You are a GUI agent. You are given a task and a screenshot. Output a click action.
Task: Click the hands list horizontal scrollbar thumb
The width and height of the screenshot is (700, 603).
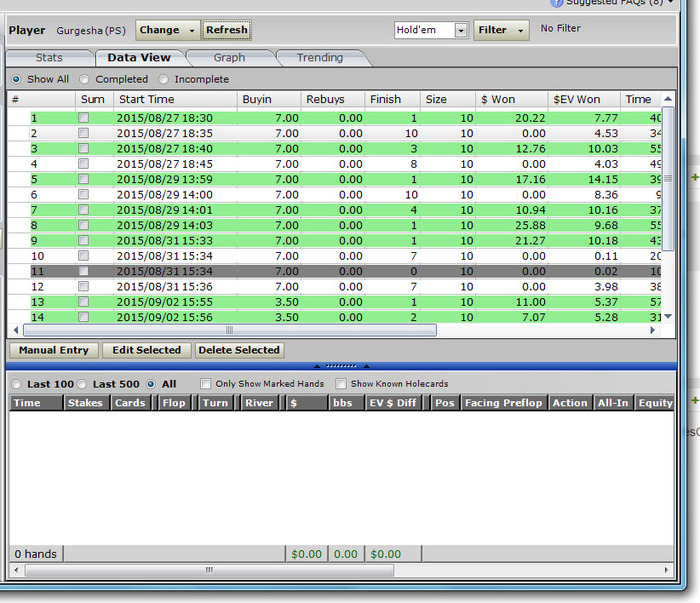[209, 570]
